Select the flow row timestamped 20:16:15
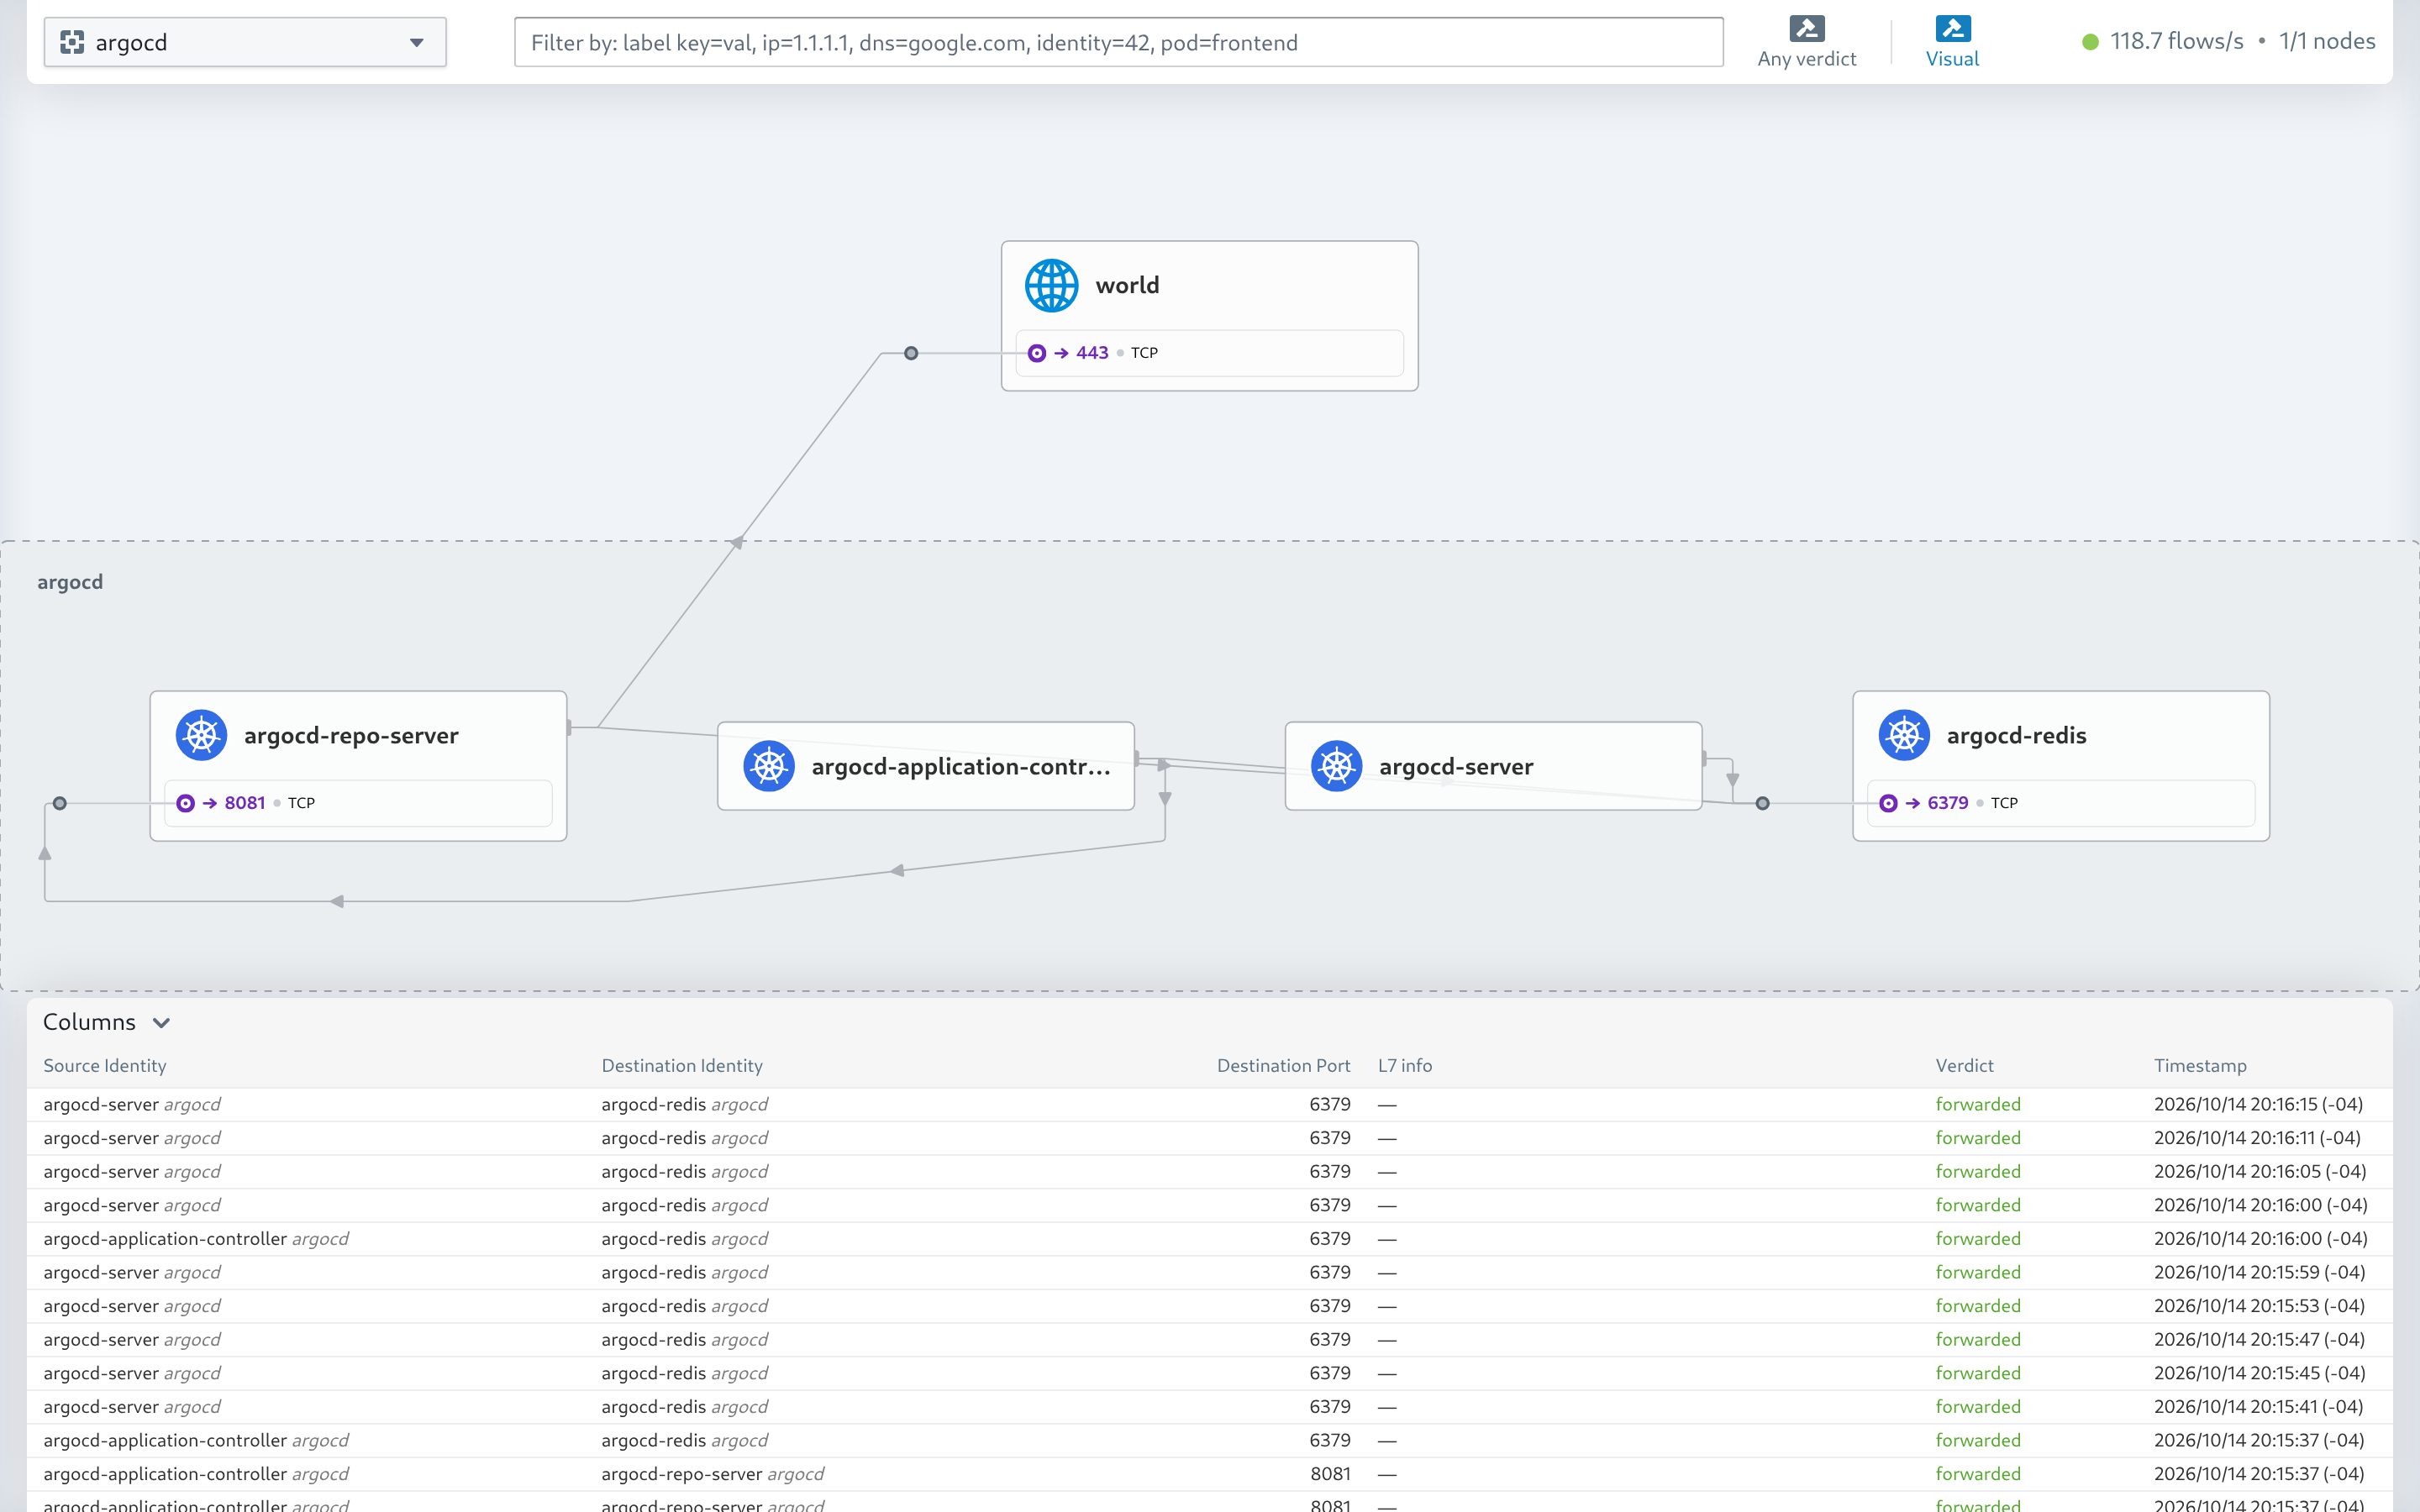2420x1512 pixels. point(1209,1104)
